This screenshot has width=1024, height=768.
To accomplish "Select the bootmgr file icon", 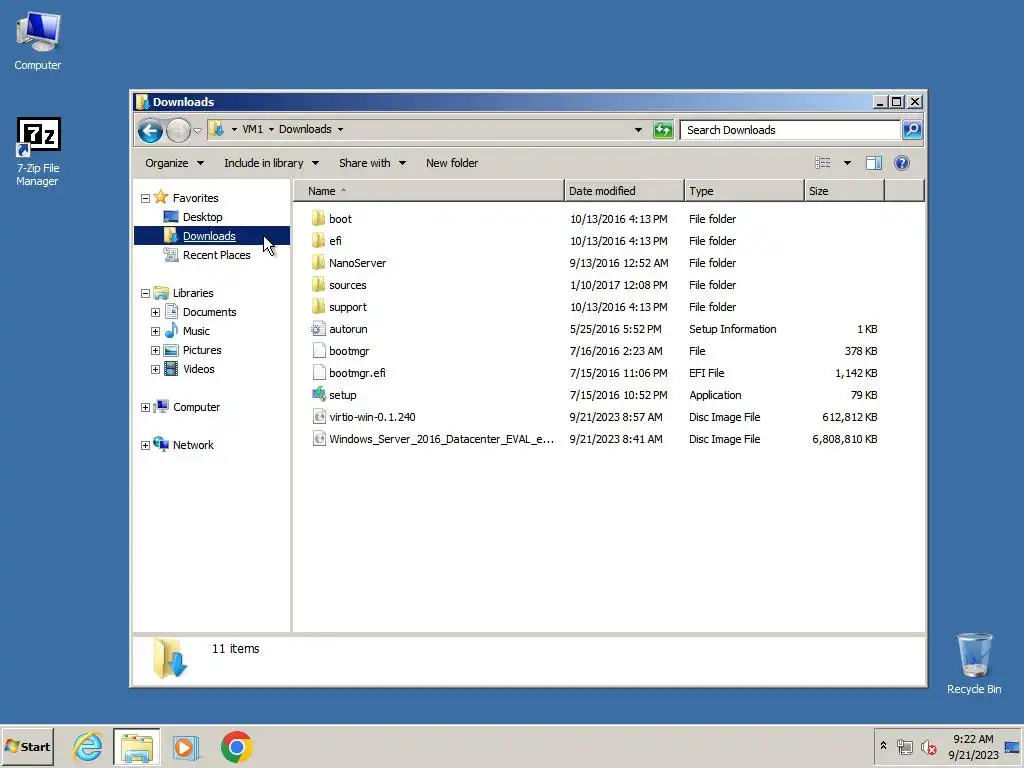I will [x=318, y=351].
